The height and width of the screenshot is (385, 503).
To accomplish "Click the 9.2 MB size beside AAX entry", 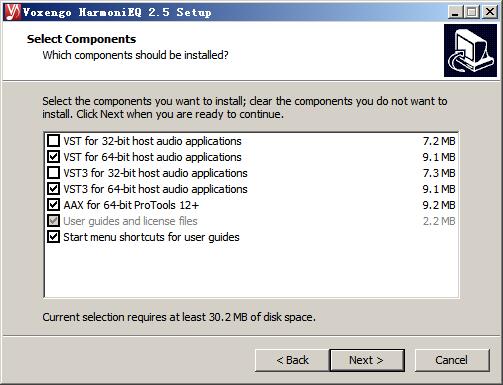I will (439, 205).
